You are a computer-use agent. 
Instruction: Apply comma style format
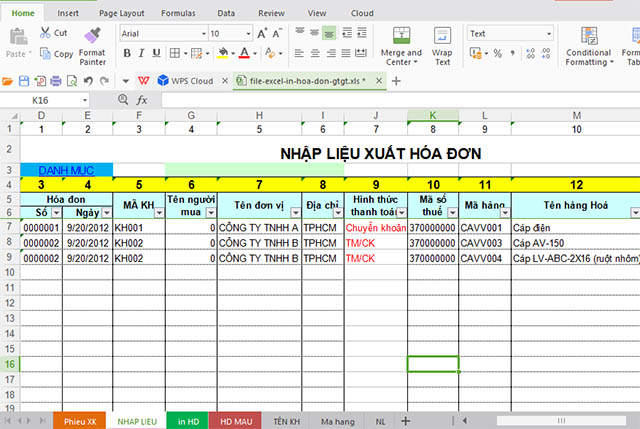click(x=513, y=53)
